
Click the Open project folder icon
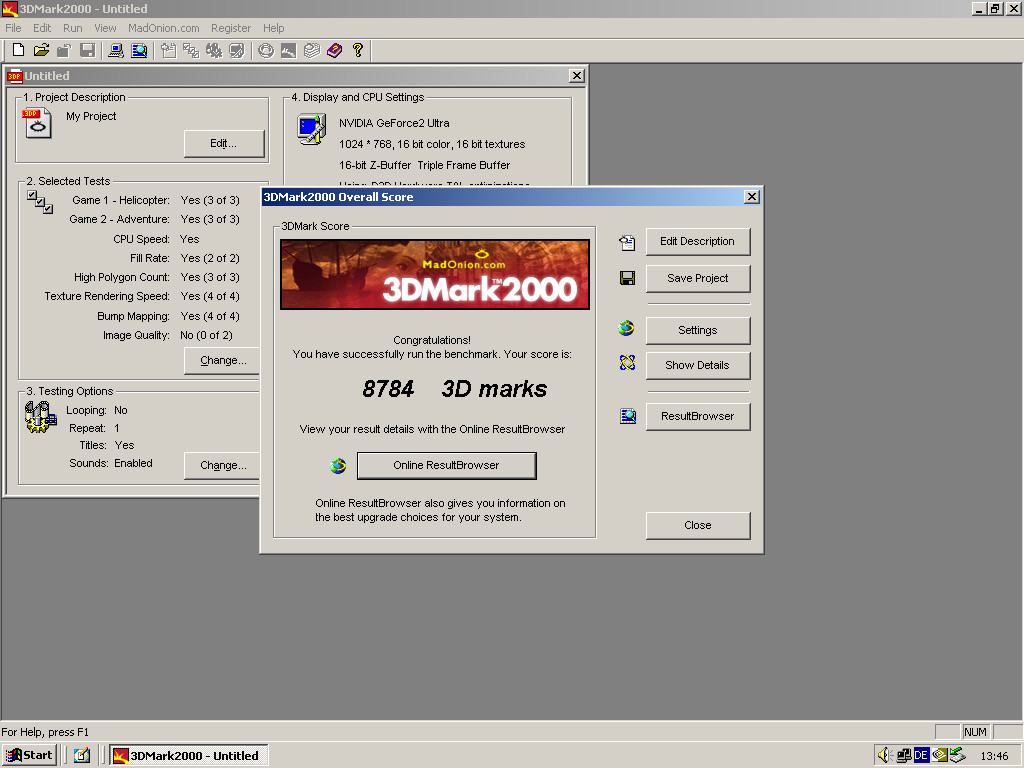[x=41, y=50]
